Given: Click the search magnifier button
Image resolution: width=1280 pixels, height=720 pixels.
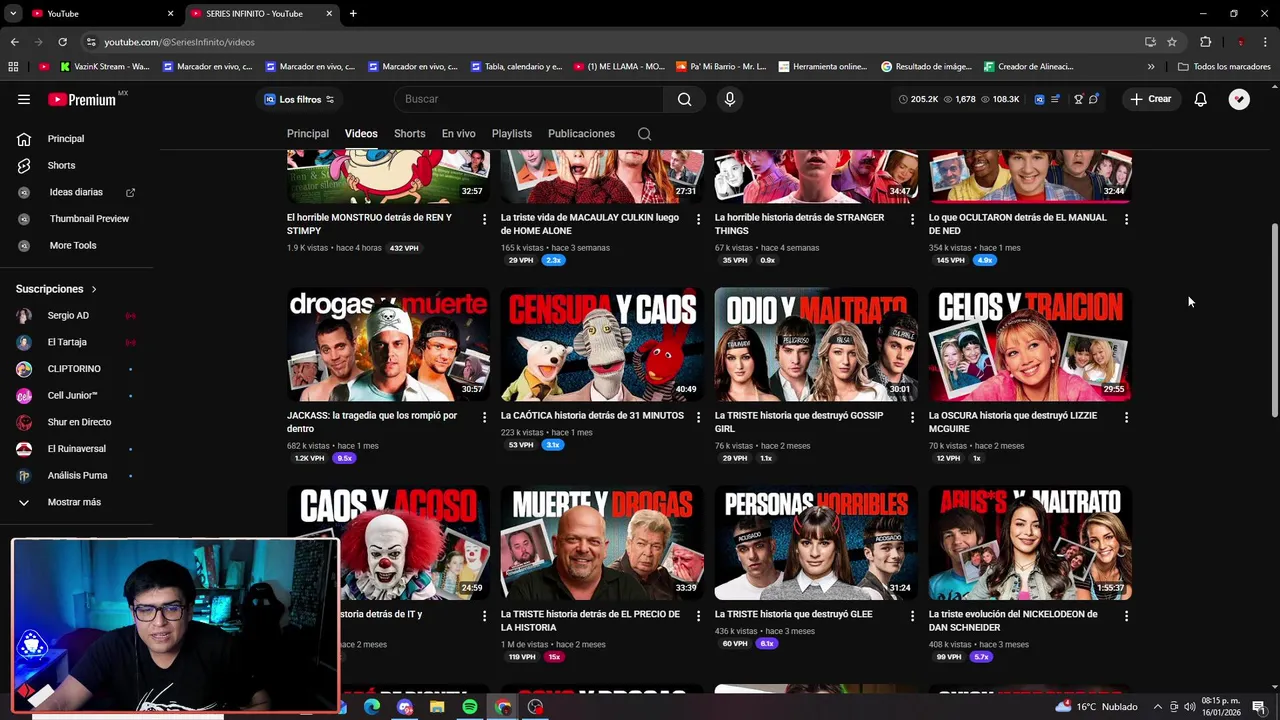Looking at the screenshot, I should pos(684,99).
